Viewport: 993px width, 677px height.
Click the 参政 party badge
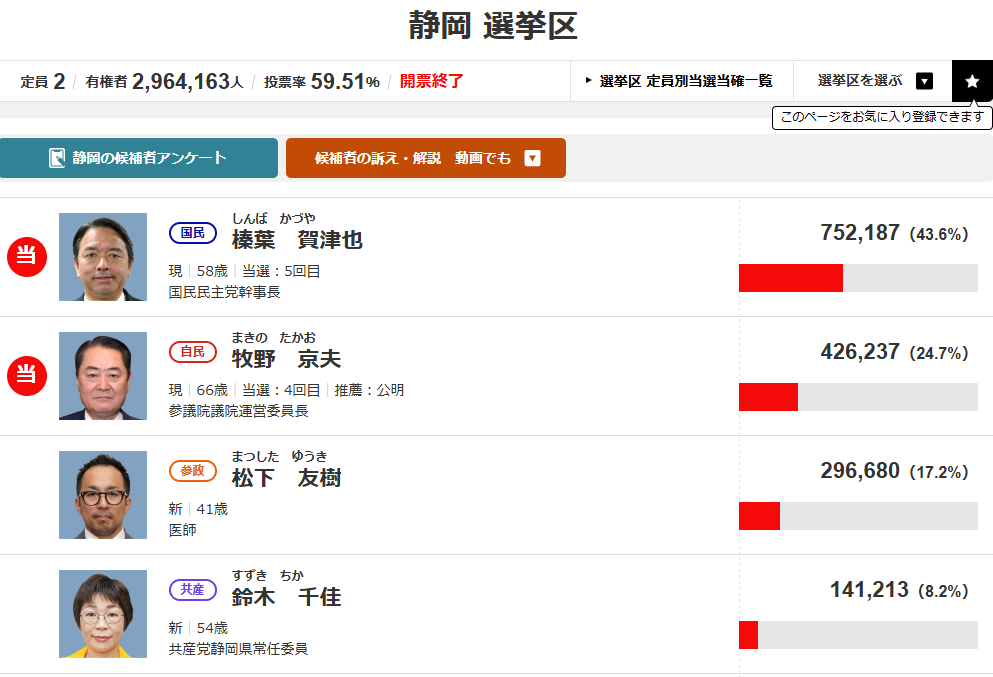point(192,471)
